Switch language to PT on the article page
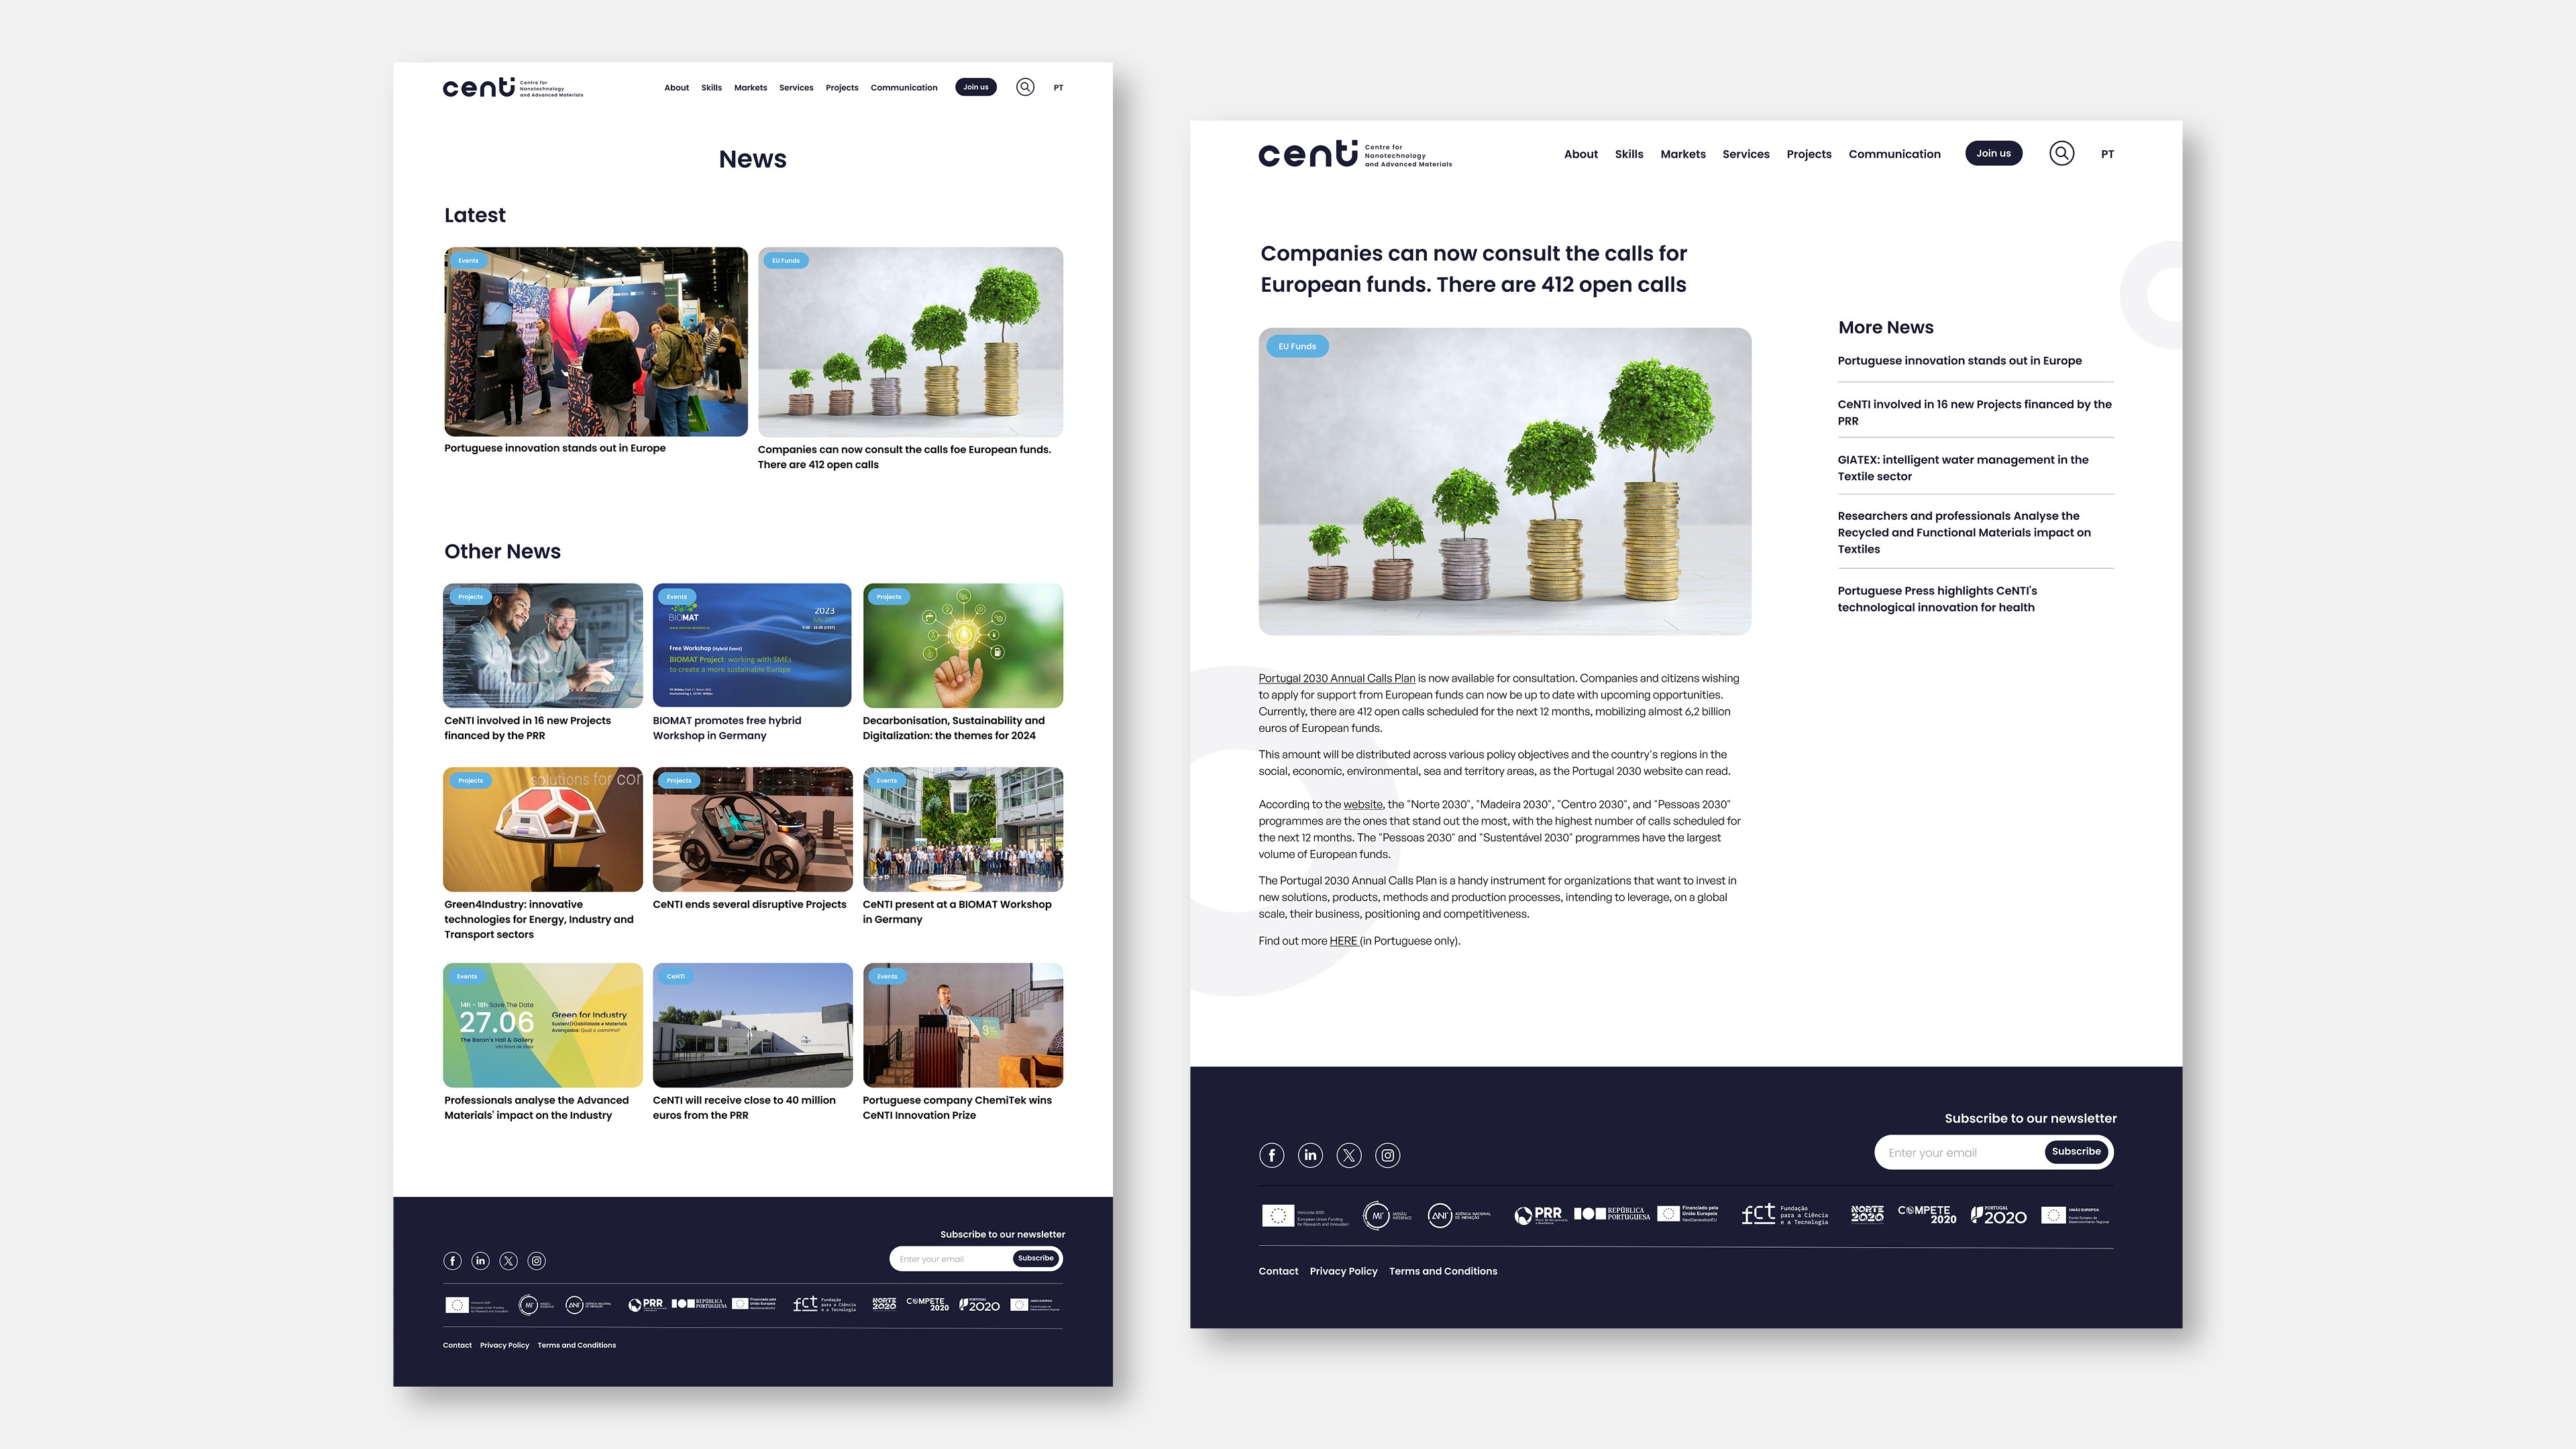Image resolution: width=2576 pixels, height=1449 pixels. click(2107, 154)
